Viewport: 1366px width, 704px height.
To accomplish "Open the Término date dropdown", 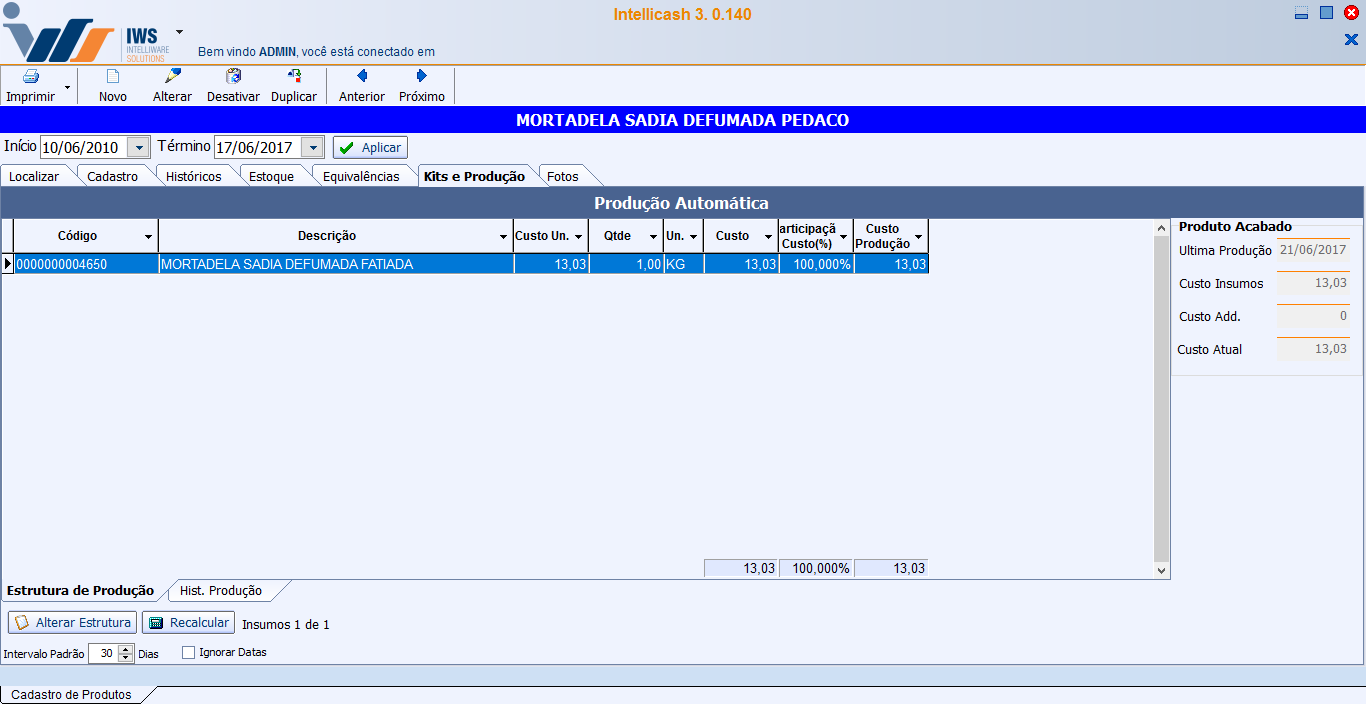I will click(313, 147).
